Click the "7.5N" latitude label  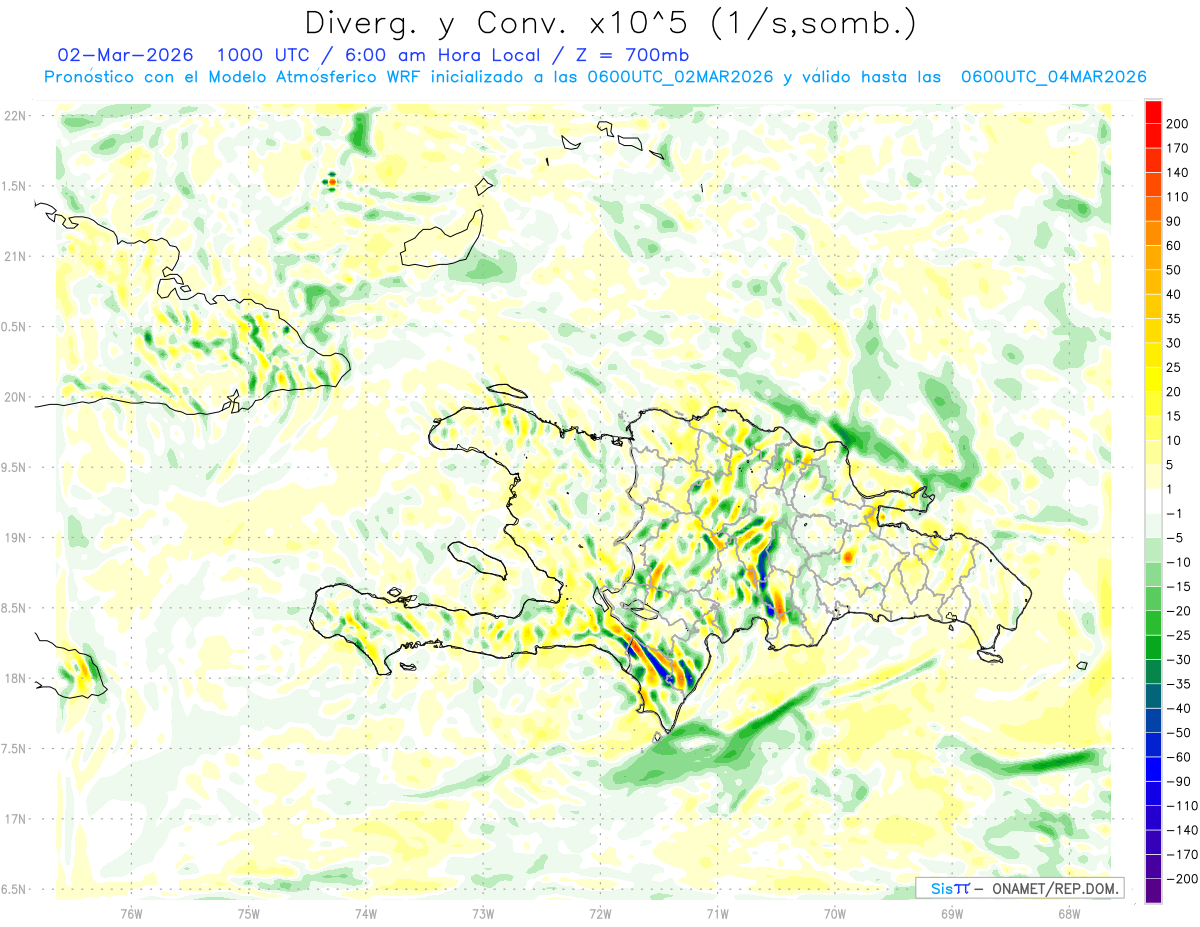(x=15, y=749)
